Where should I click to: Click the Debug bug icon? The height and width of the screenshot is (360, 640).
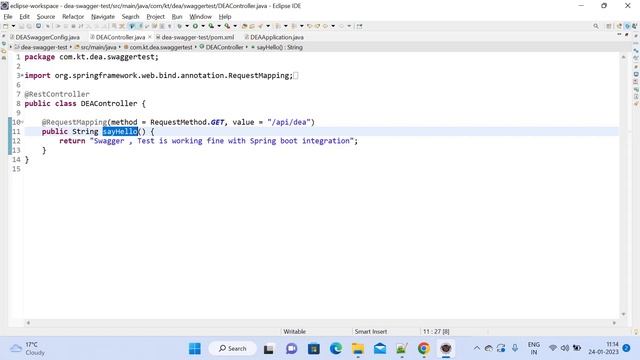click(179, 26)
